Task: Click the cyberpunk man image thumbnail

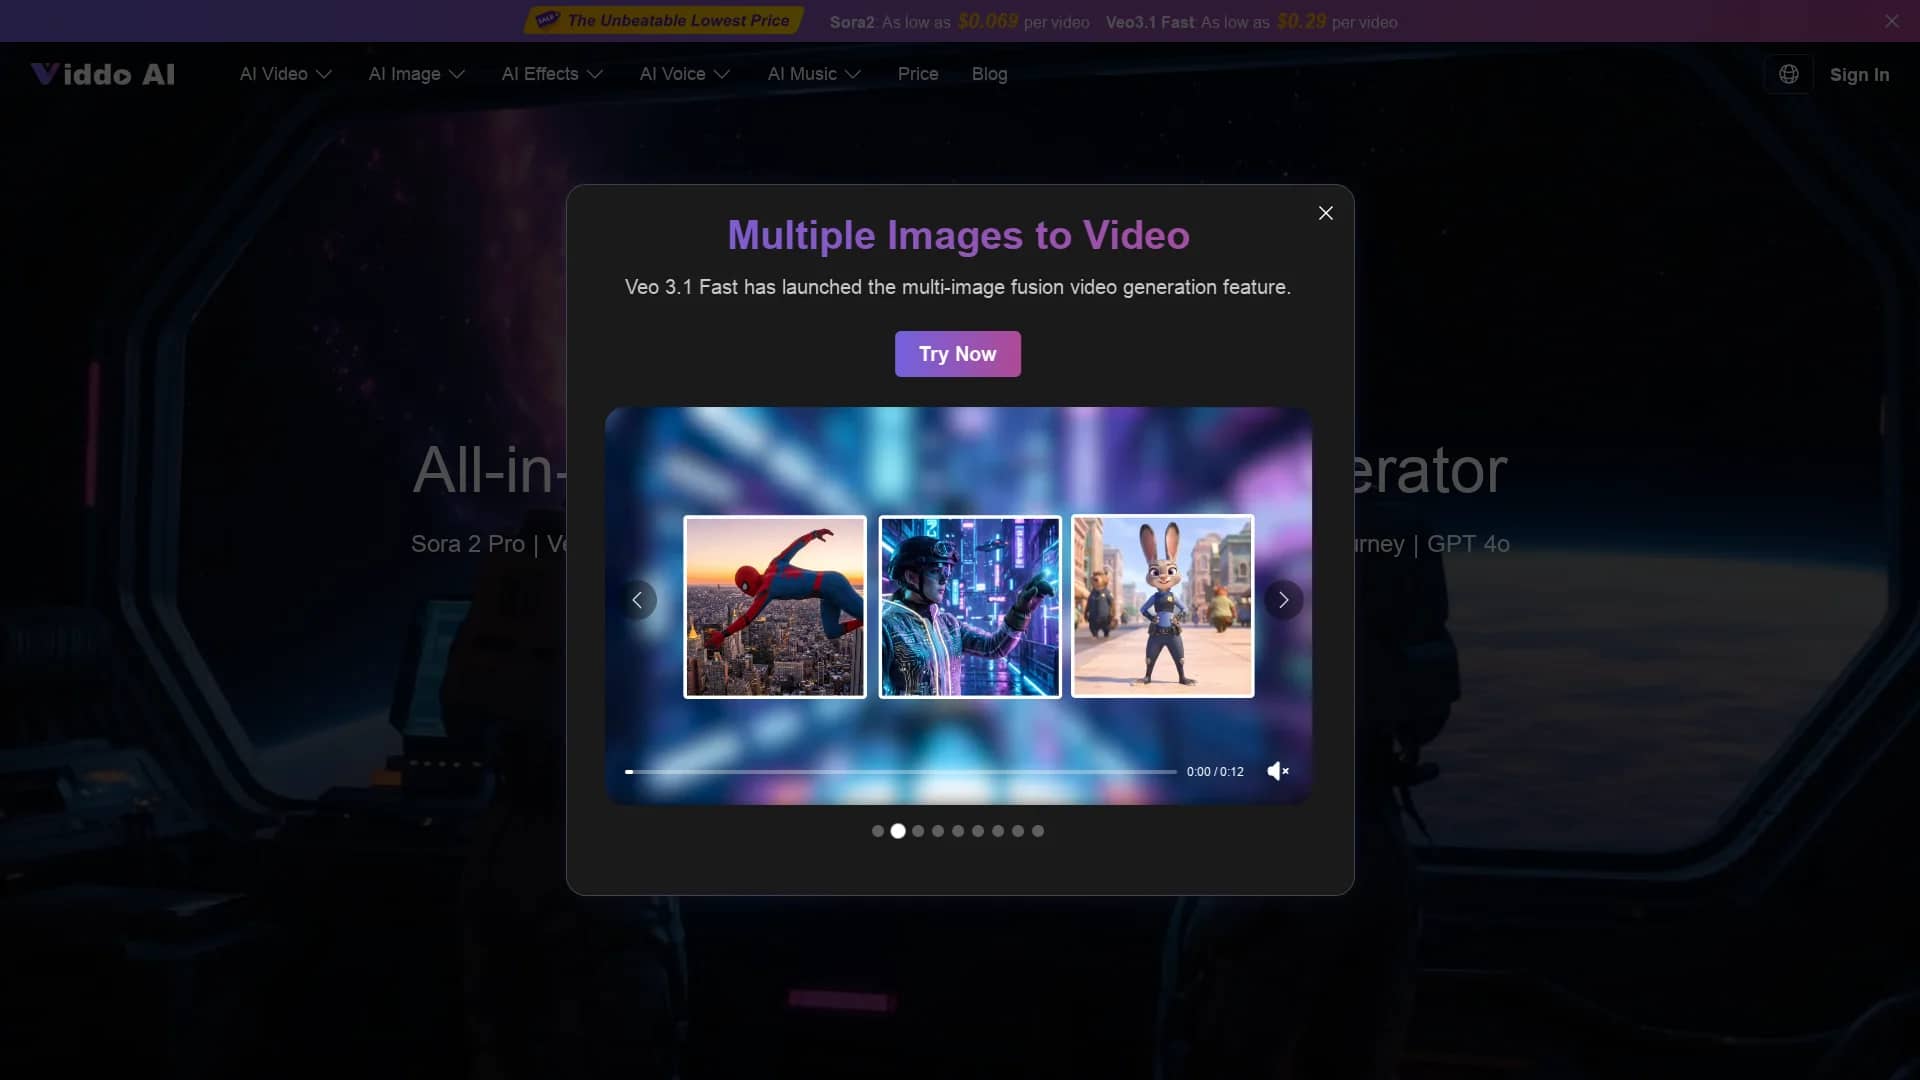Action: pos(970,606)
